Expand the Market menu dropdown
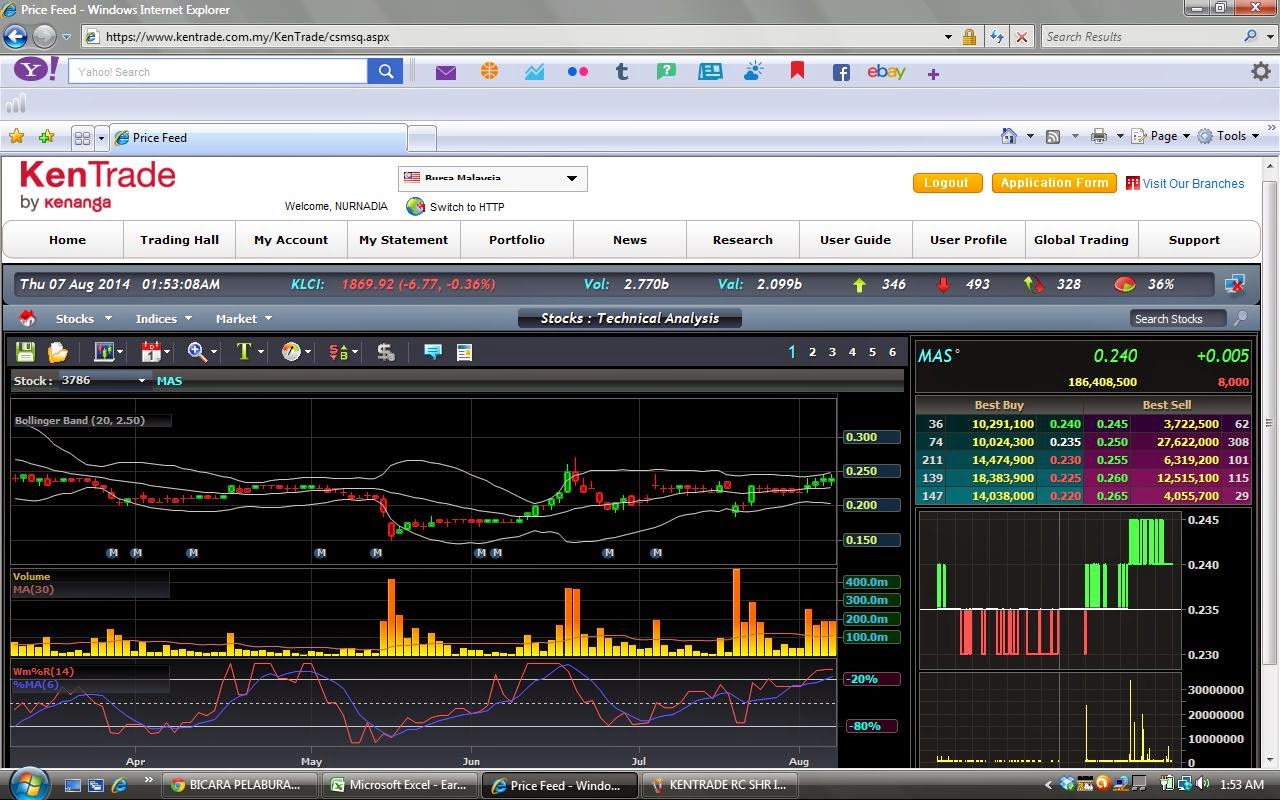The width and height of the screenshot is (1280, 800). pos(243,318)
